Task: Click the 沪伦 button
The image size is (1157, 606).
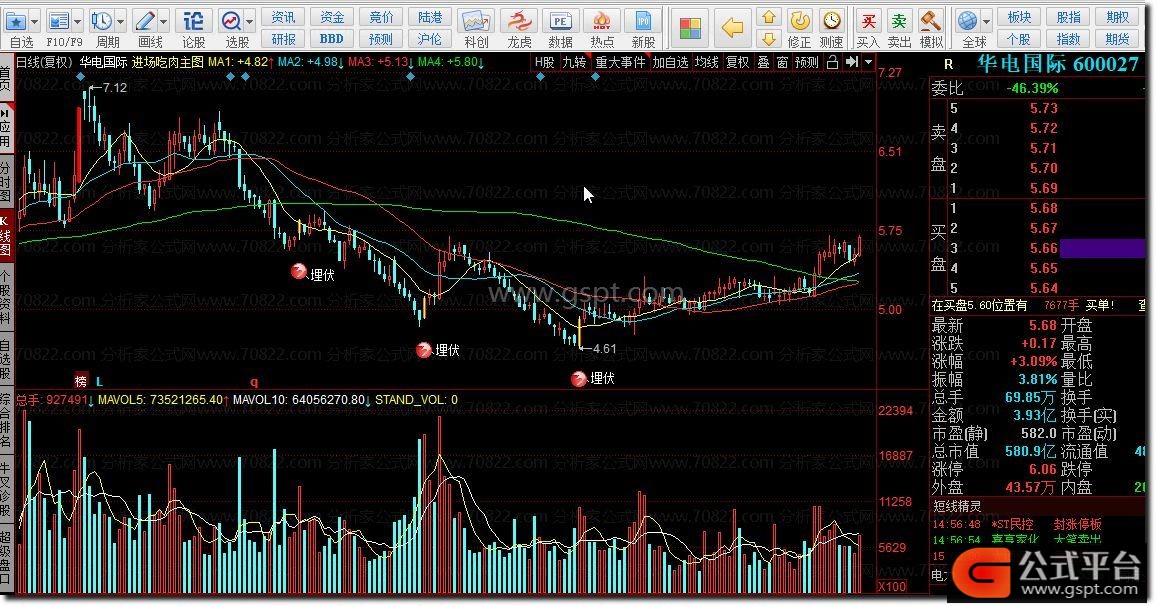Action: (x=429, y=38)
